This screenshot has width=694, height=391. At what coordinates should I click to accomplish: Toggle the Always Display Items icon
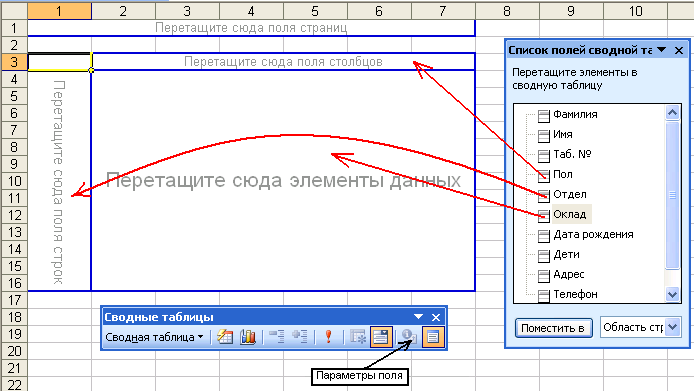tap(381, 337)
